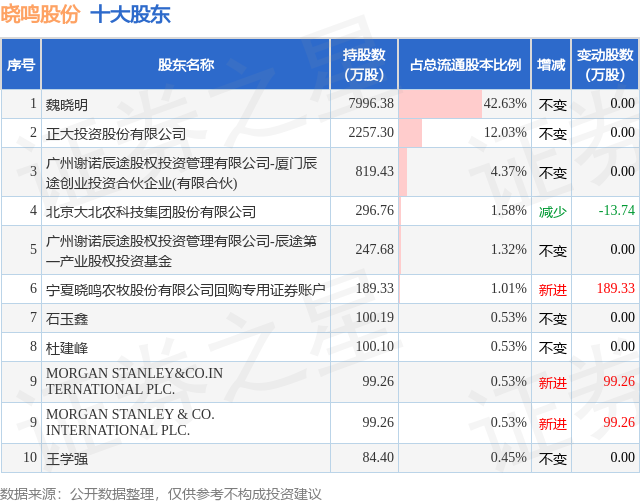Viewport: 640px width, 503px height.
Task: Select 宁夏晓鸣农牧股份有限公司回购专用证券账户 name
Action: point(186,290)
